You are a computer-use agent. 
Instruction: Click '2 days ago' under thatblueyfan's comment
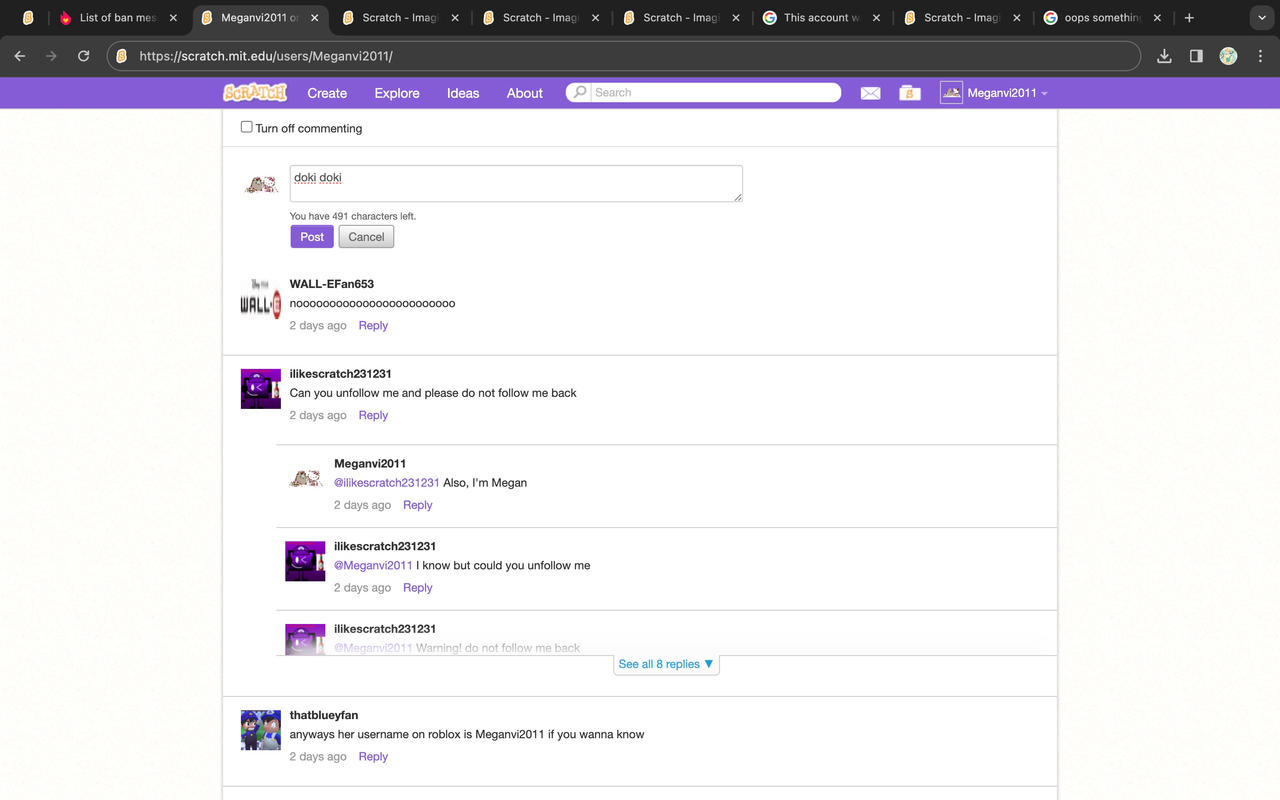click(318, 757)
